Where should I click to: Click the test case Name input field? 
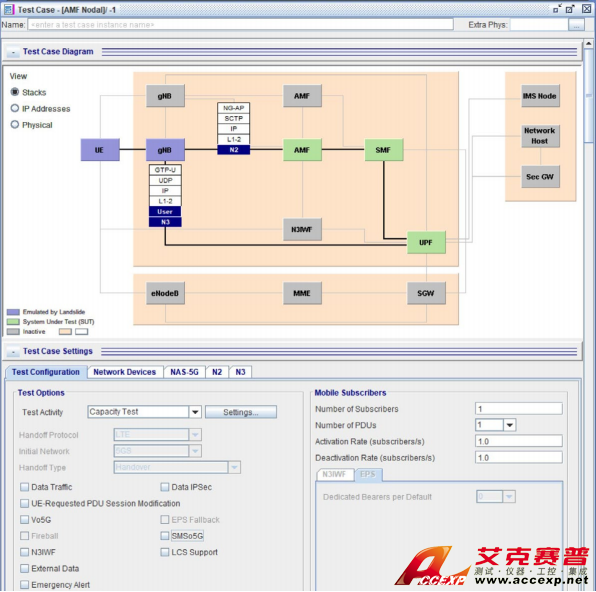(x=240, y=25)
